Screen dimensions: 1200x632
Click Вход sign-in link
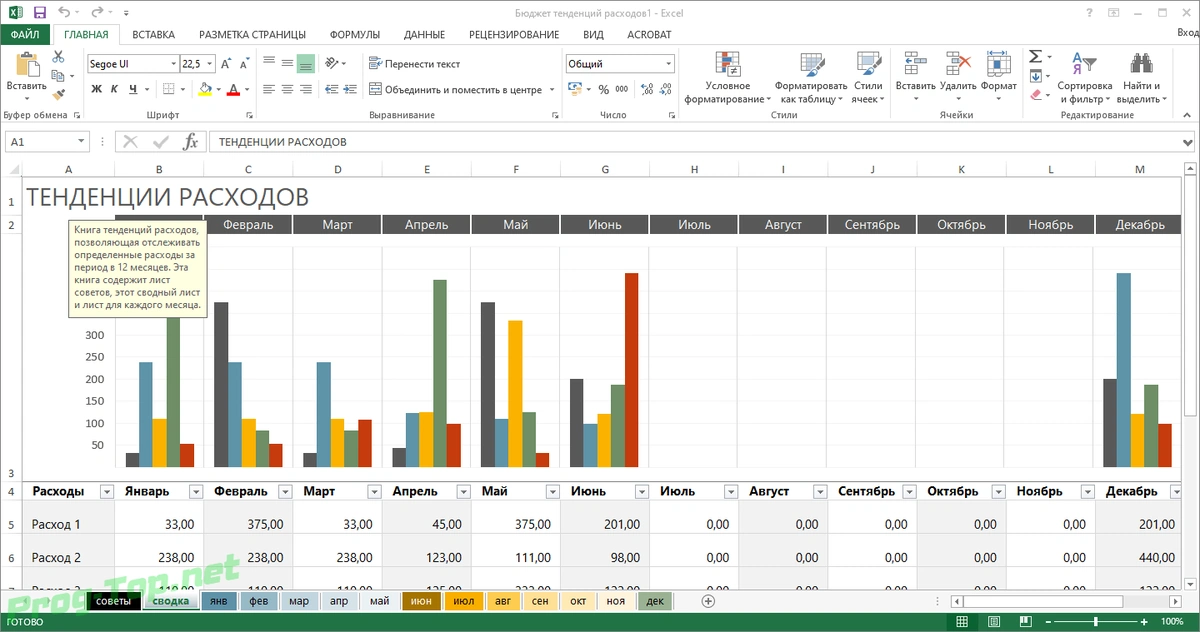[1186, 34]
